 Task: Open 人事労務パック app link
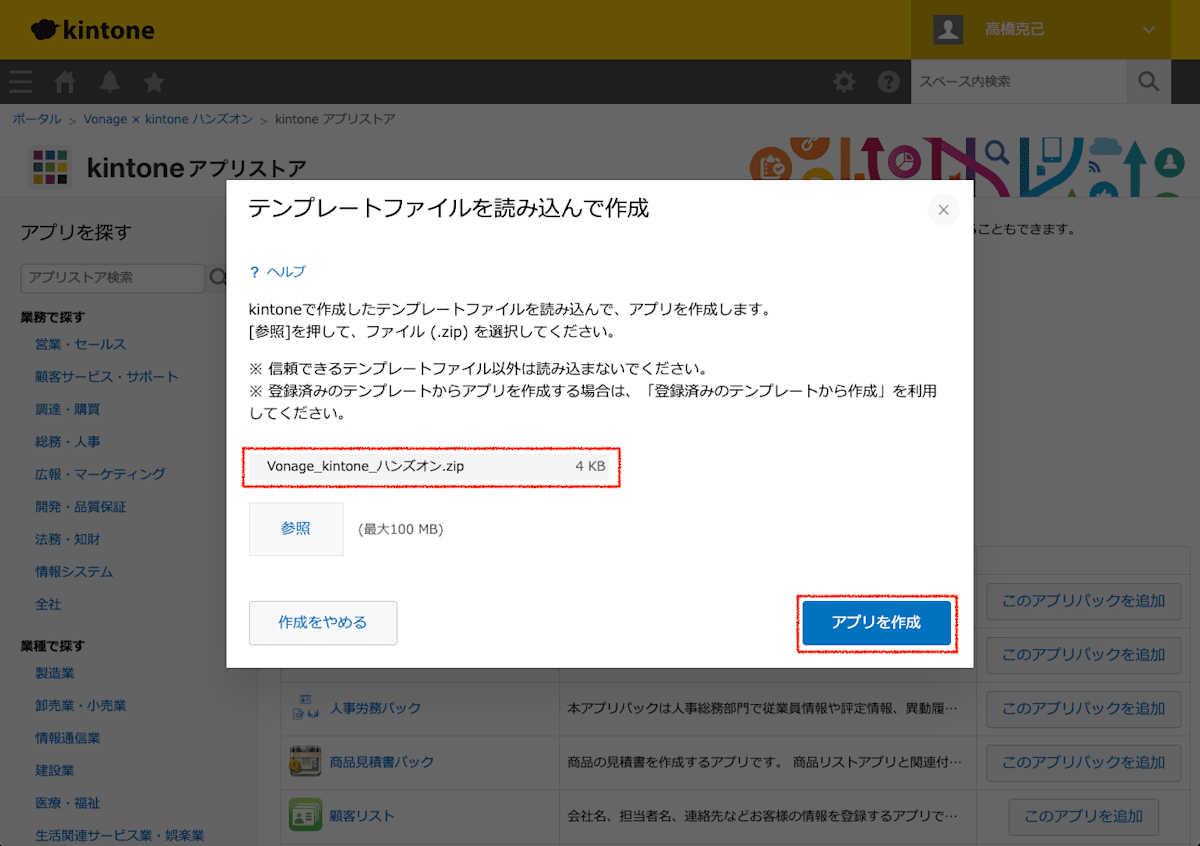pyautogui.click(x=376, y=708)
